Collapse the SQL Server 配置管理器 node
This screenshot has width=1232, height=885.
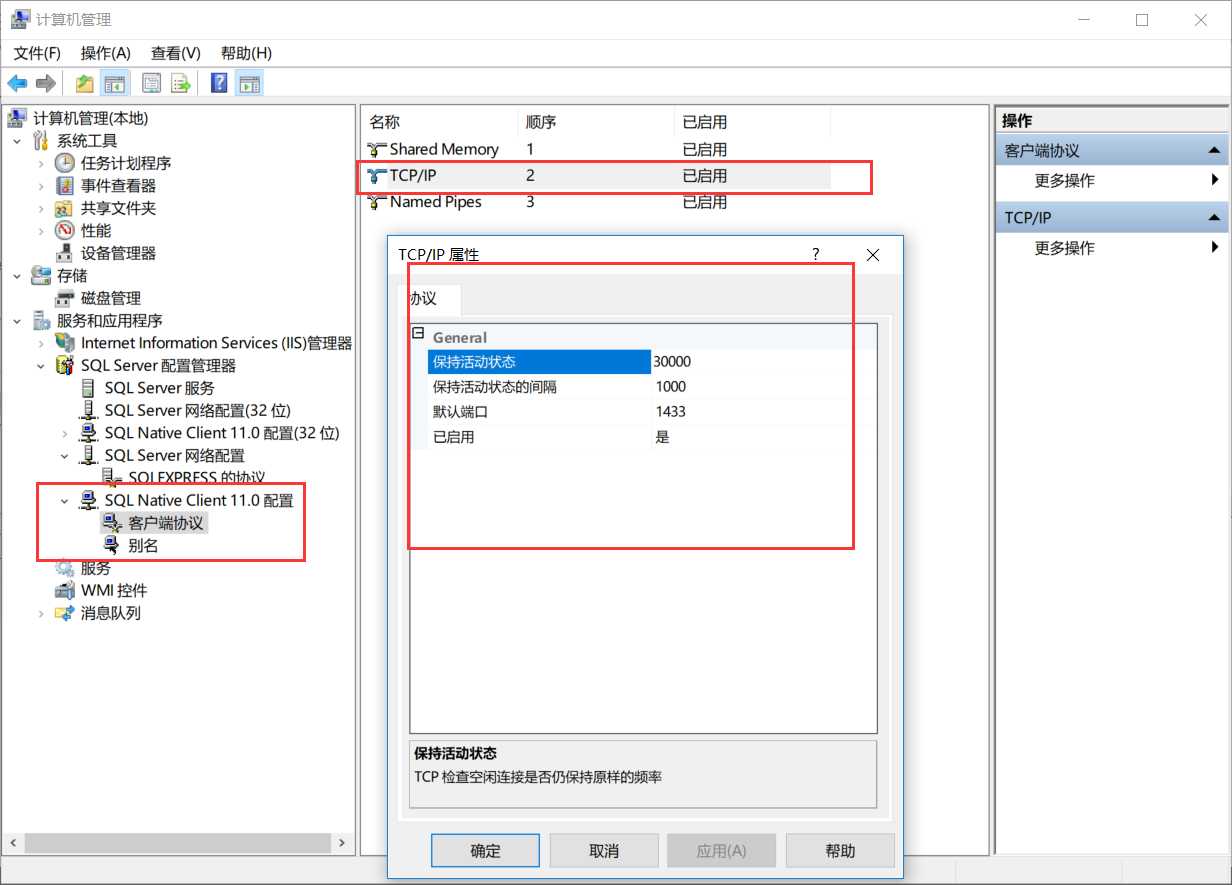click(x=41, y=366)
